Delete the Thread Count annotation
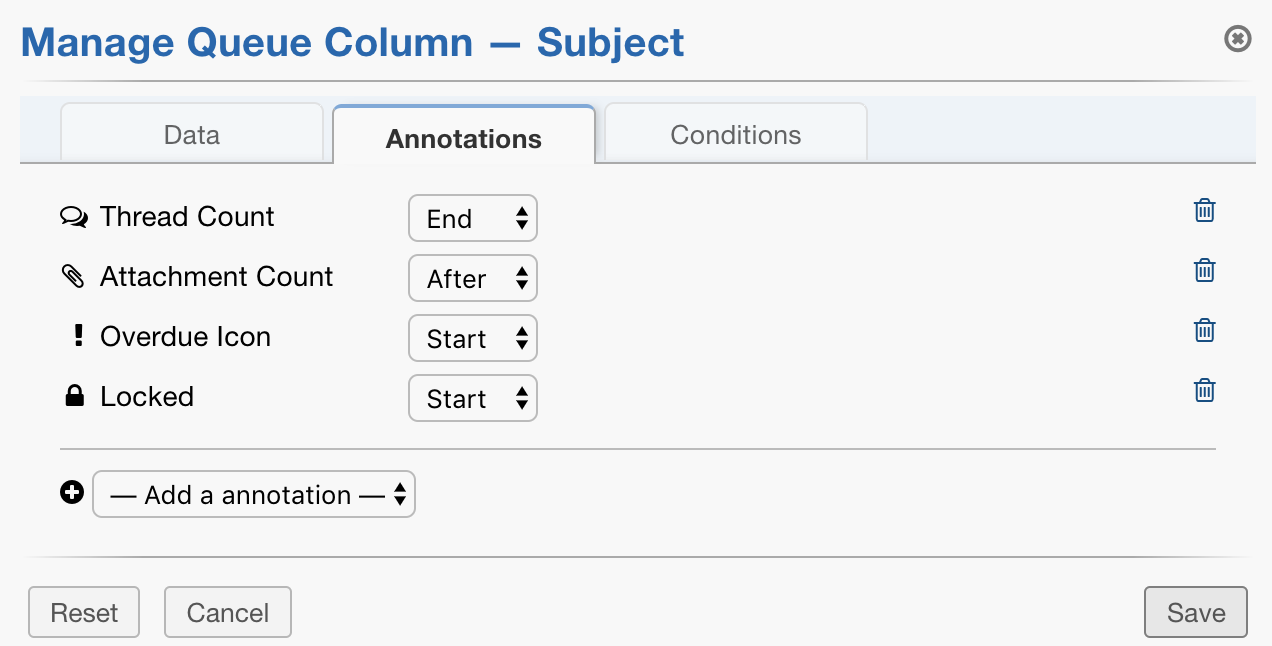The width and height of the screenshot is (1272, 646). pyautogui.click(x=1204, y=210)
